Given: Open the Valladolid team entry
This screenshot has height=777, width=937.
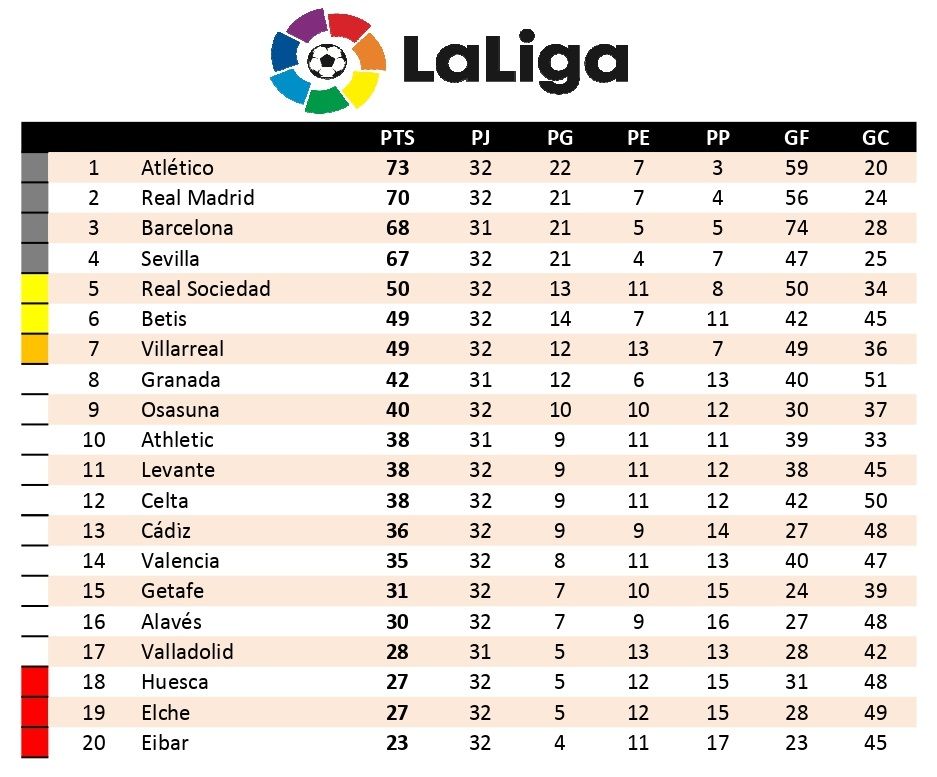Looking at the screenshot, I should pos(187,652).
